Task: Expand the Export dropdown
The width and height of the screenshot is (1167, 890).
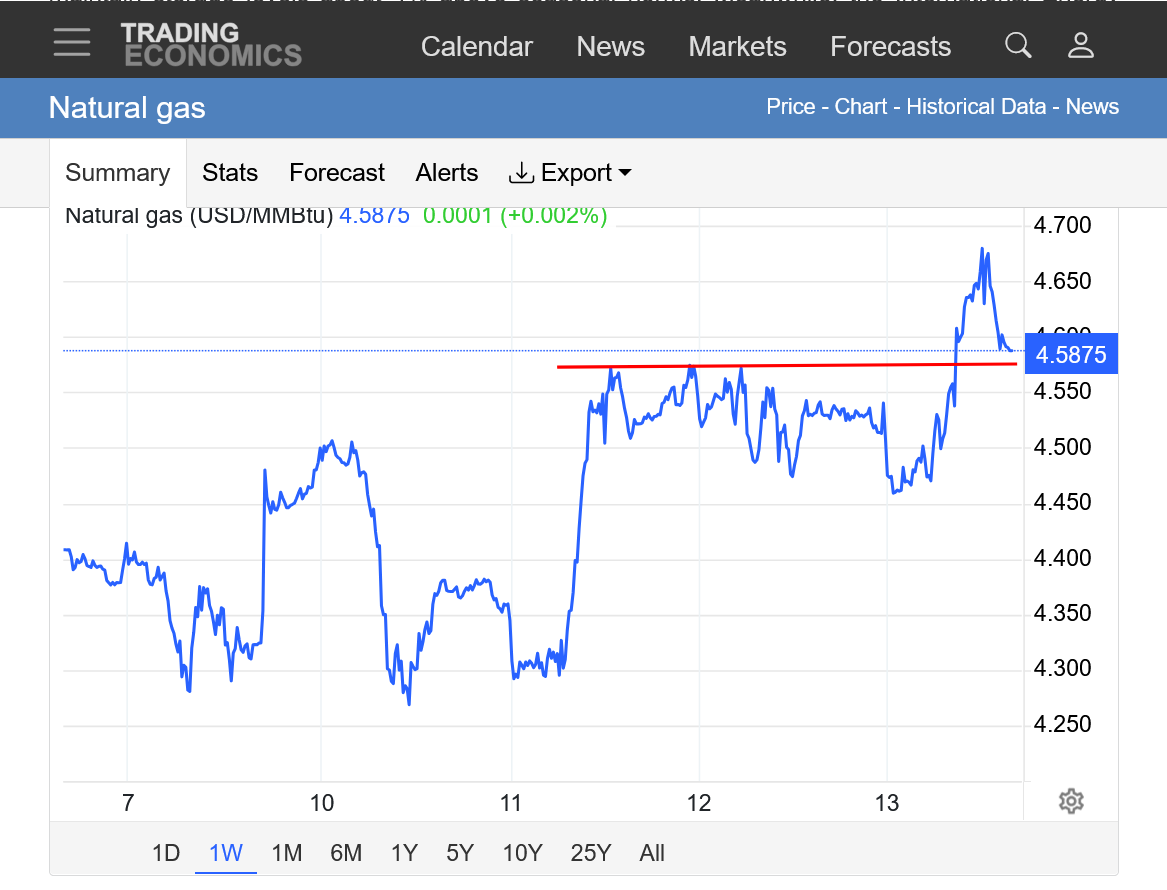Action: 571,173
